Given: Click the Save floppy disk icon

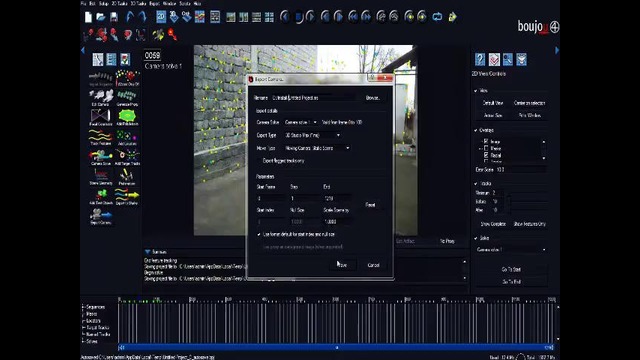Looking at the screenshot, I should (114, 17).
